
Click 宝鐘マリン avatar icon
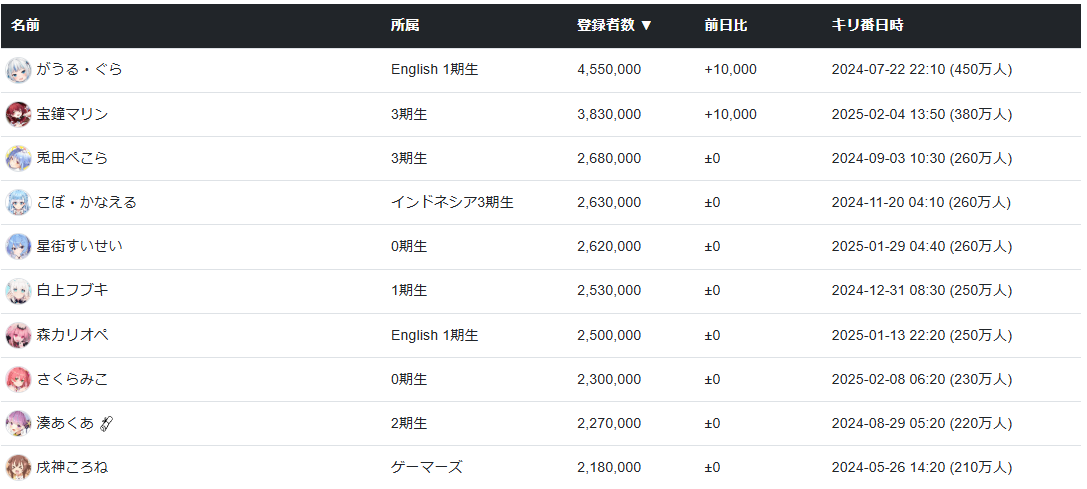point(18,114)
